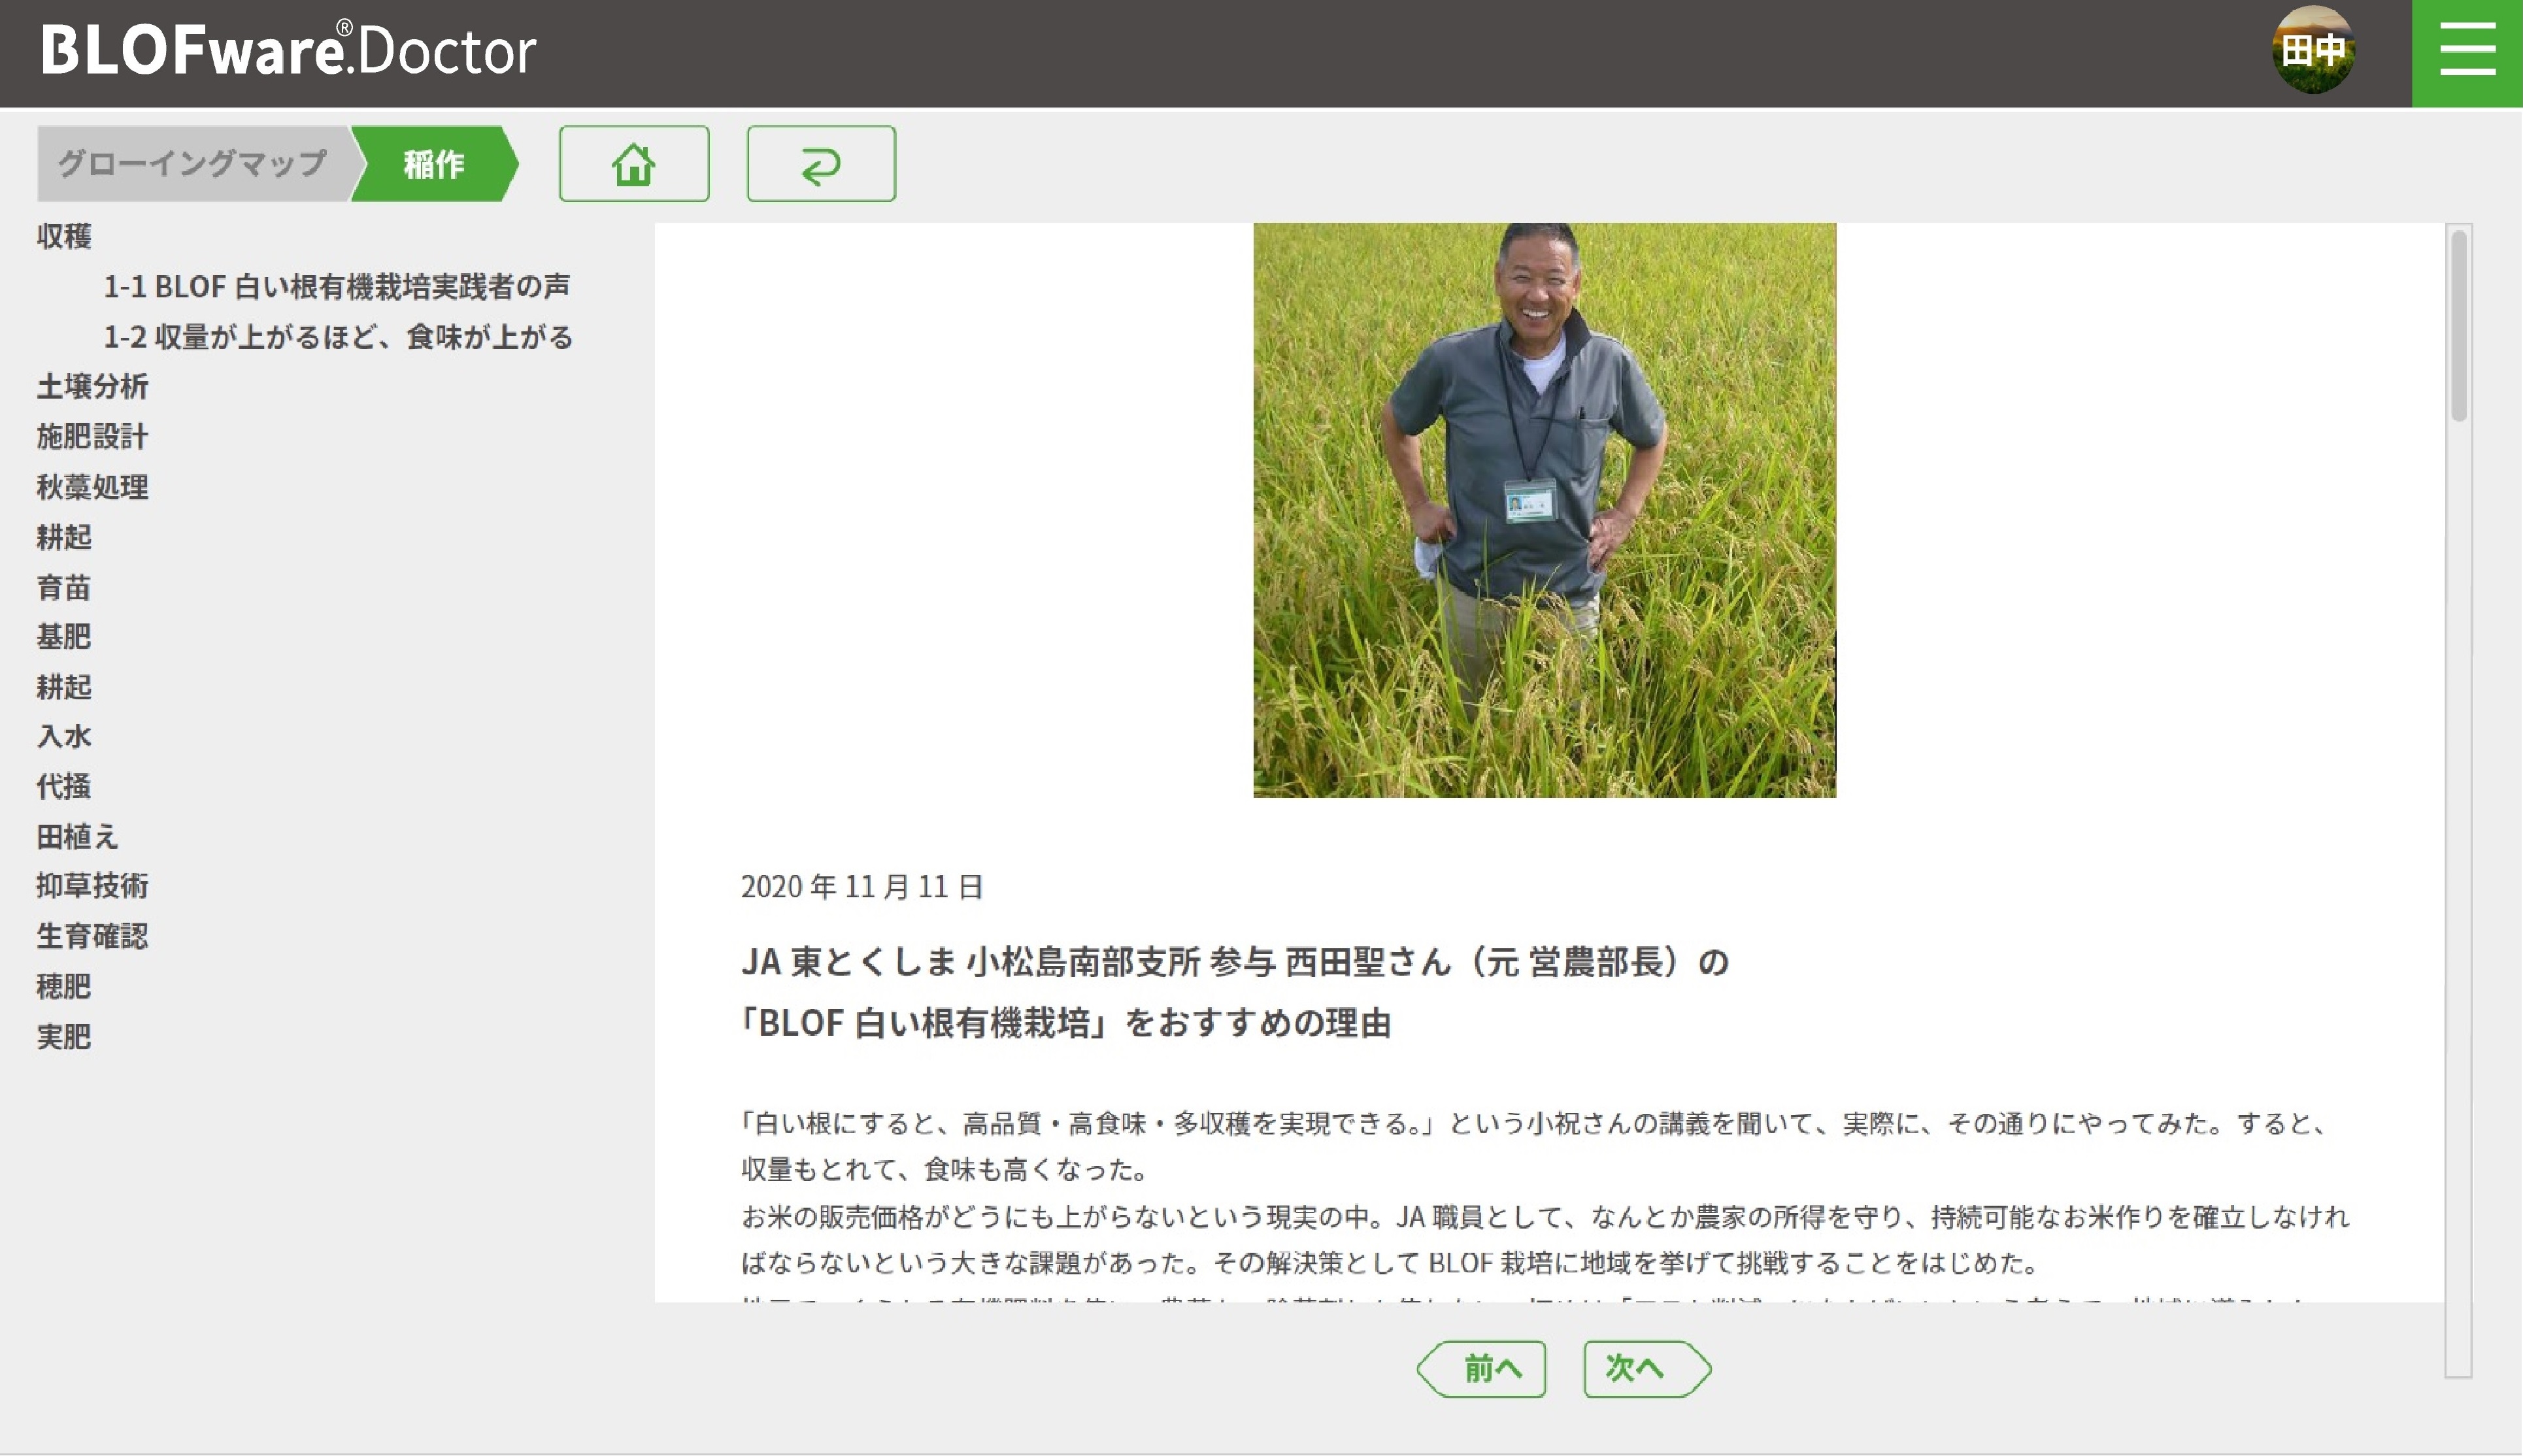Click the return arrow icon button
Image resolution: width=2523 pixels, height=1456 pixels.
pyautogui.click(x=820, y=164)
